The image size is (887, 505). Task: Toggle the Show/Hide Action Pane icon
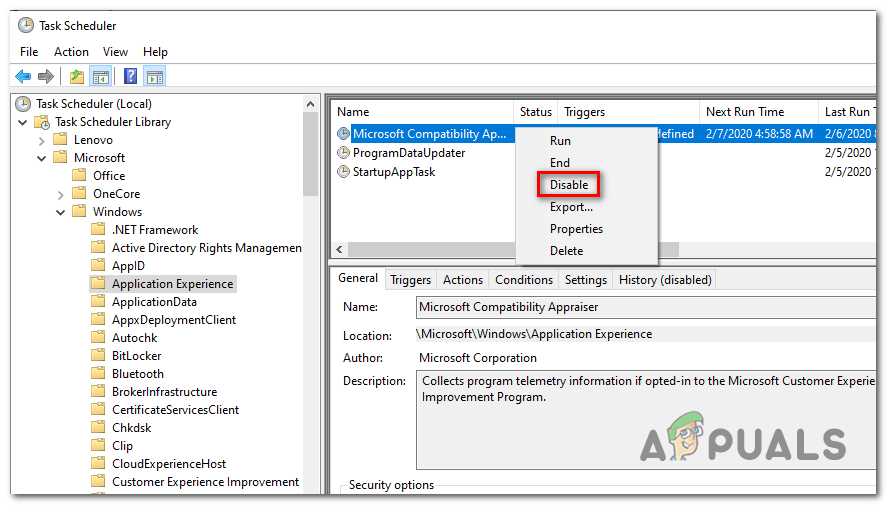(x=154, y=76)
